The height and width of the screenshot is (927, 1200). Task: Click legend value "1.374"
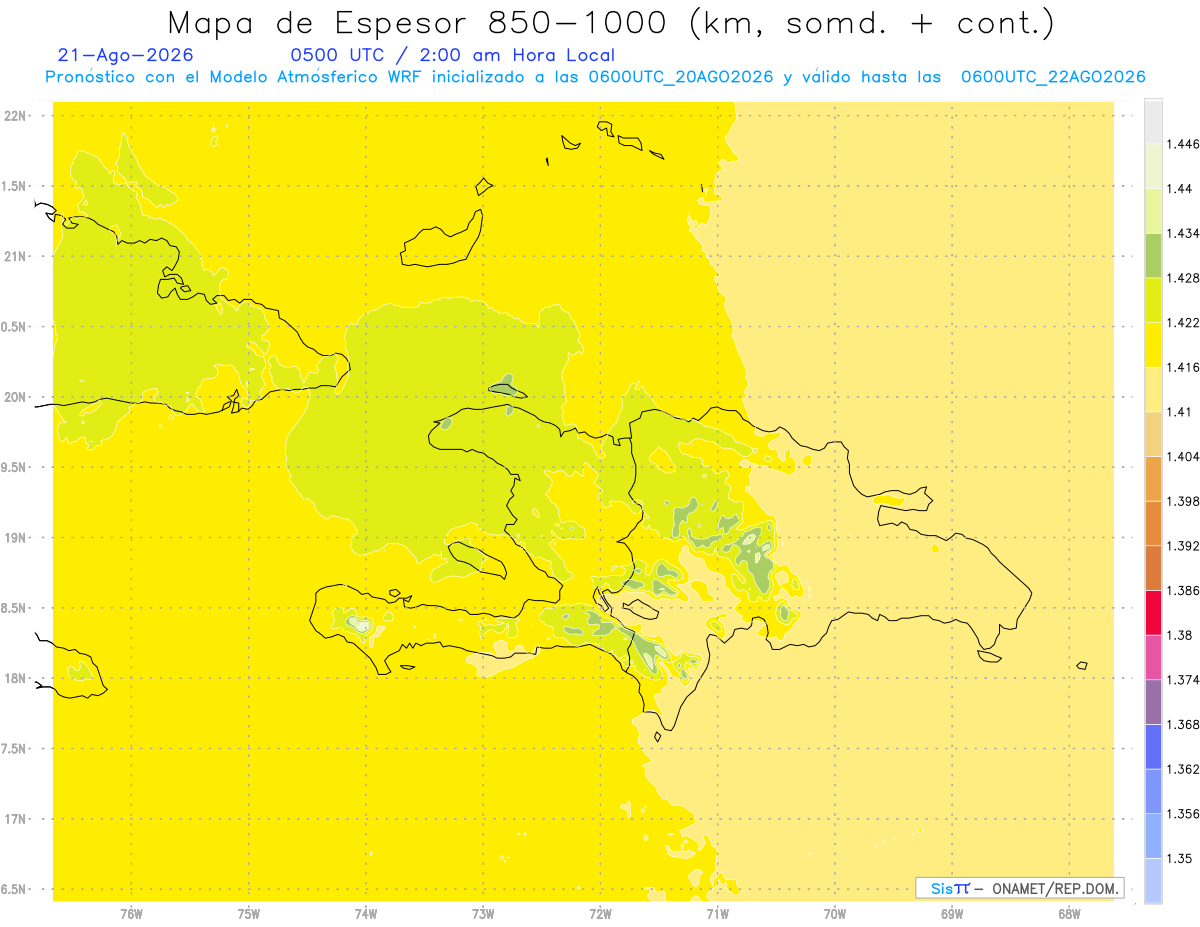tap(1185, 680)
